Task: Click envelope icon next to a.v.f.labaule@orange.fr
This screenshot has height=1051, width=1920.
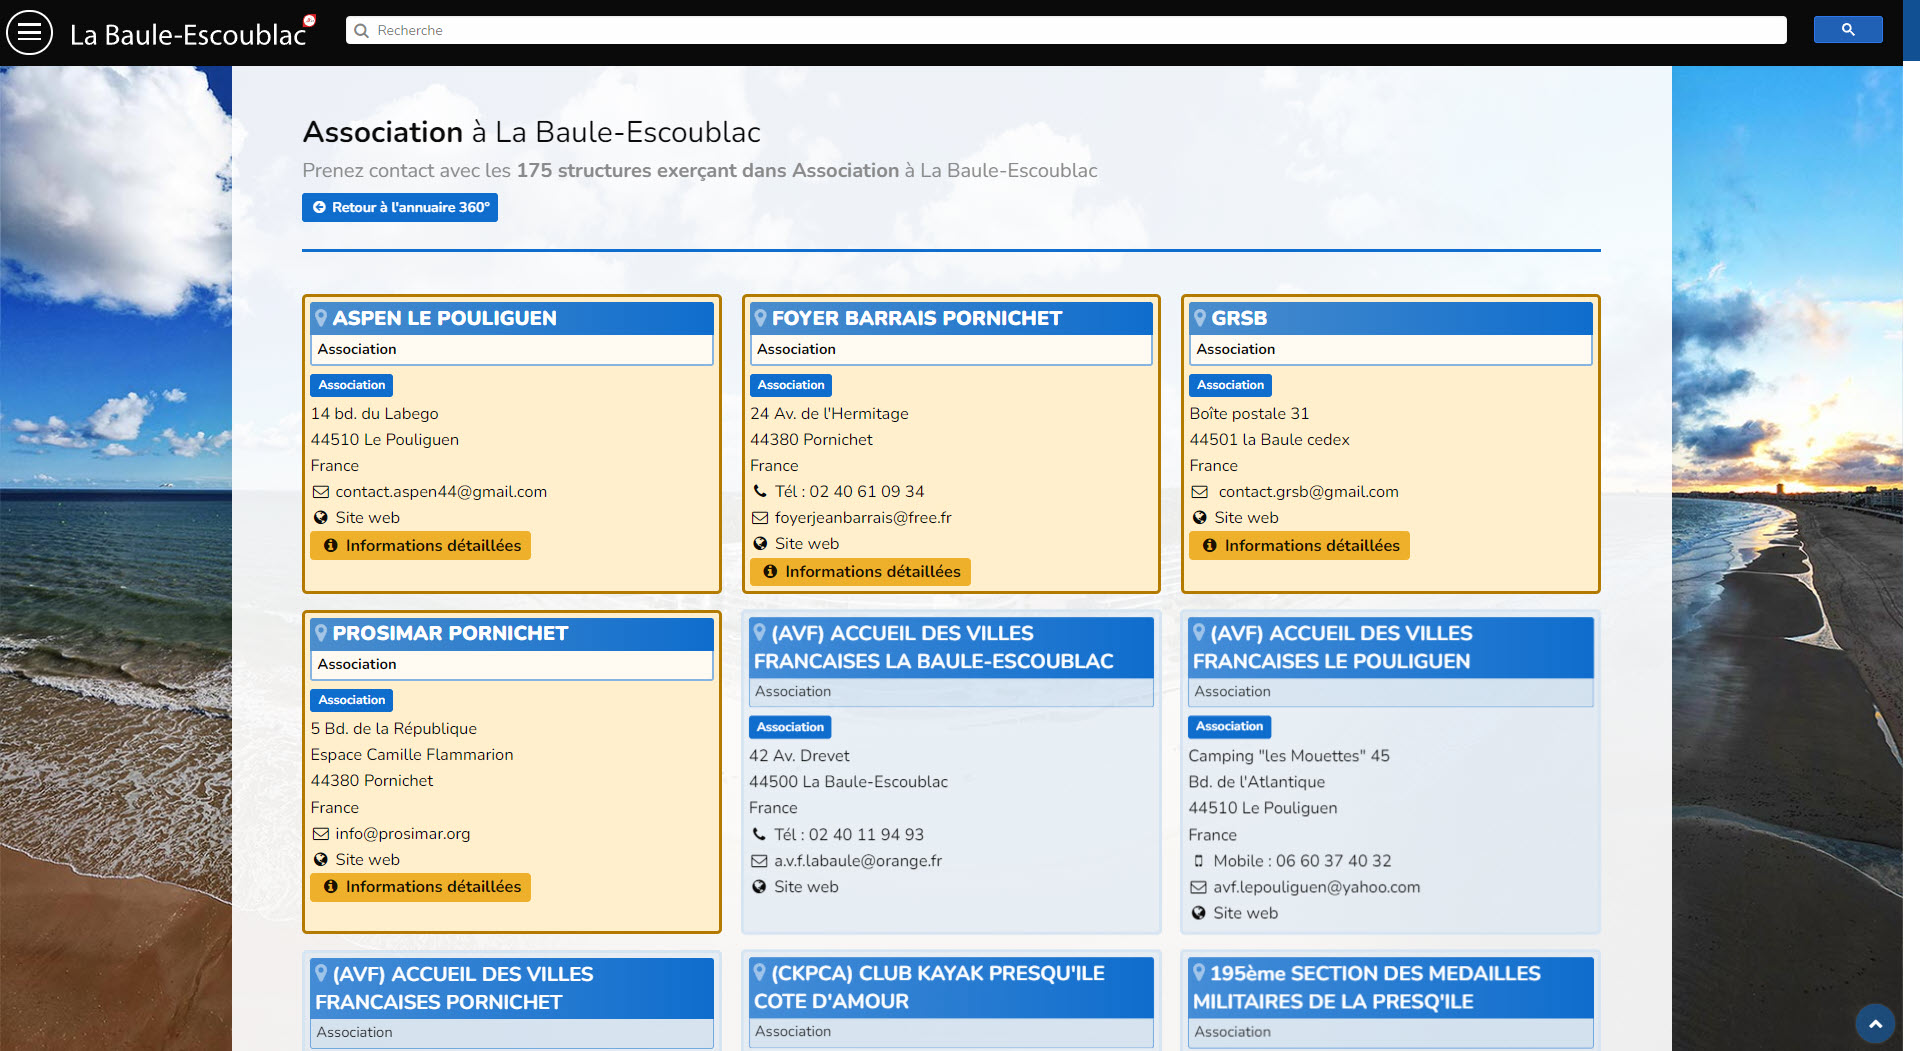Action: [759, 861]
